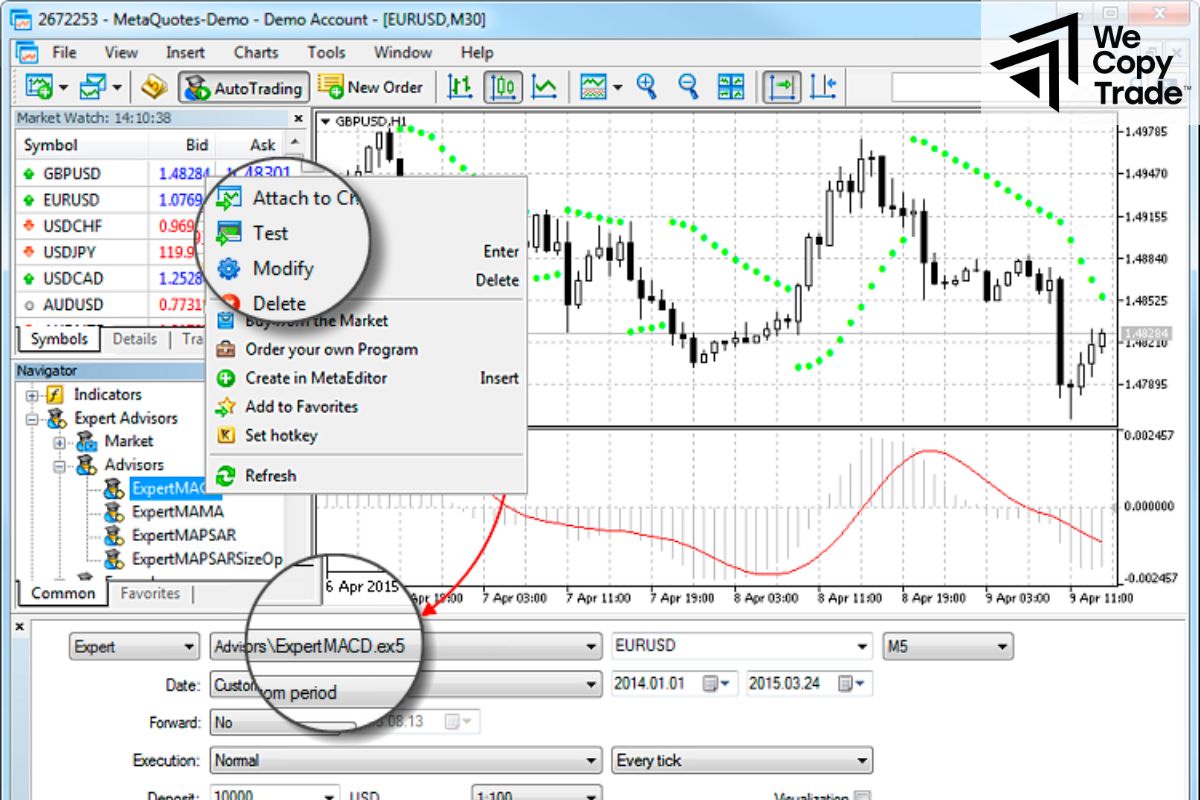This screenshot has width=1200, height=800.
Task: Click the tile windows grid icon
Action: 731,87
